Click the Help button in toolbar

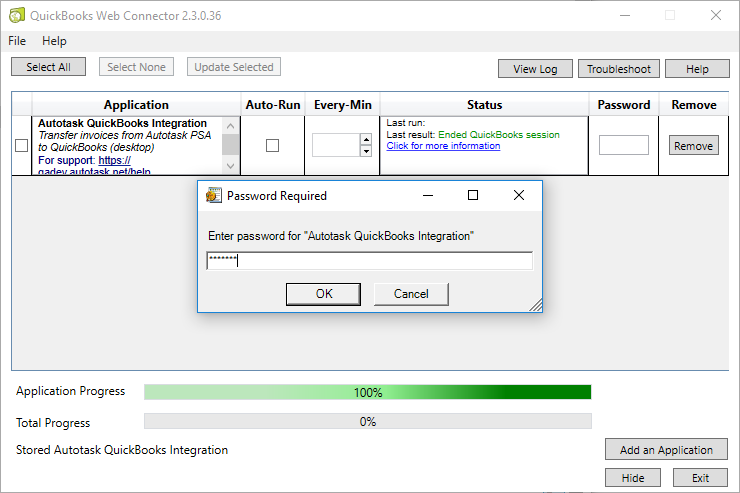tap(697, 69)
